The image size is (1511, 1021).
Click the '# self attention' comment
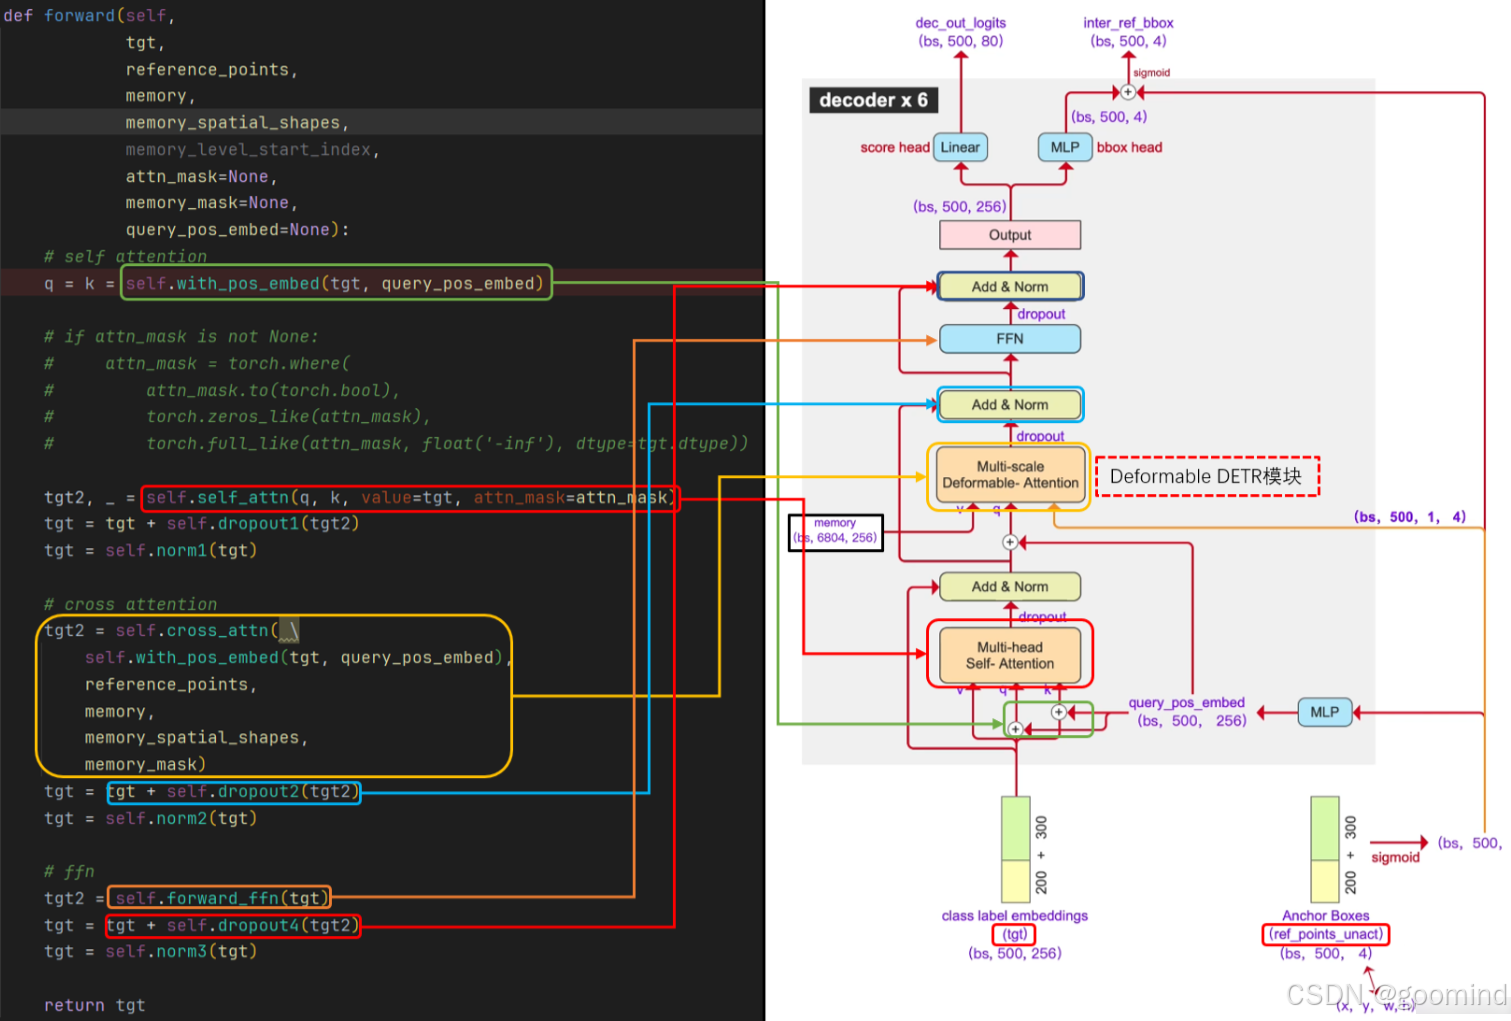click(x=125, y=257)
